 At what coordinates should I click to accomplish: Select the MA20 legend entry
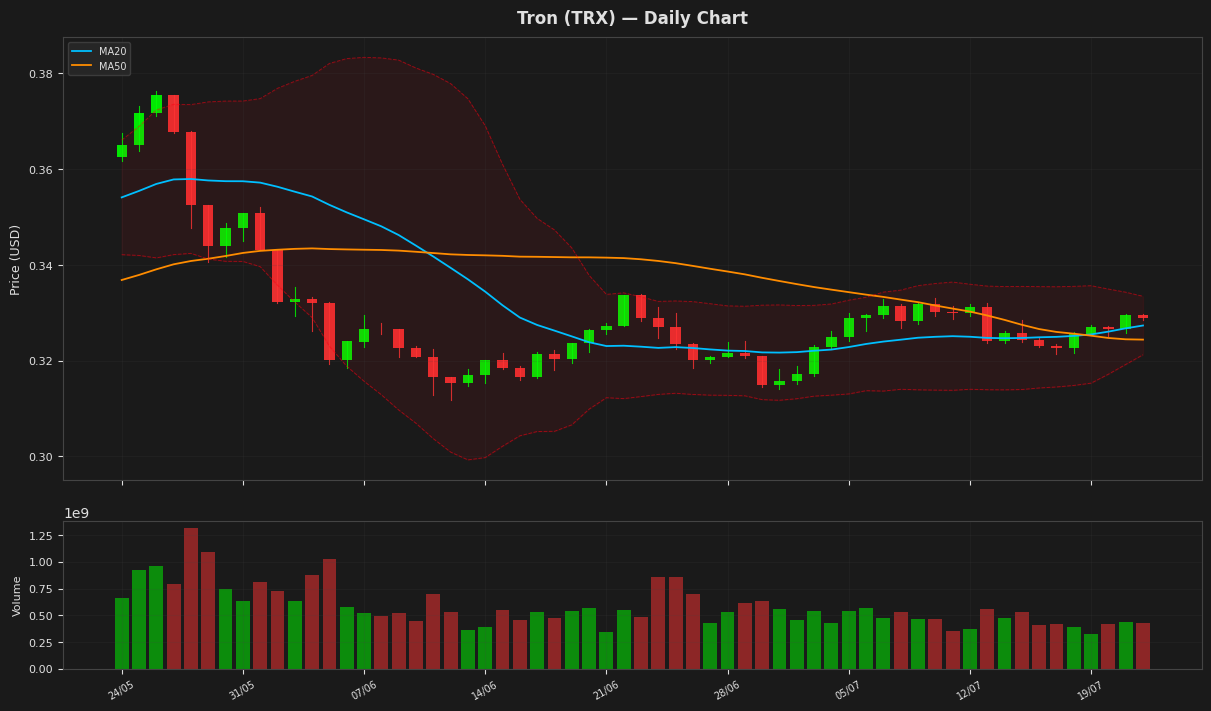pos(98,51)
